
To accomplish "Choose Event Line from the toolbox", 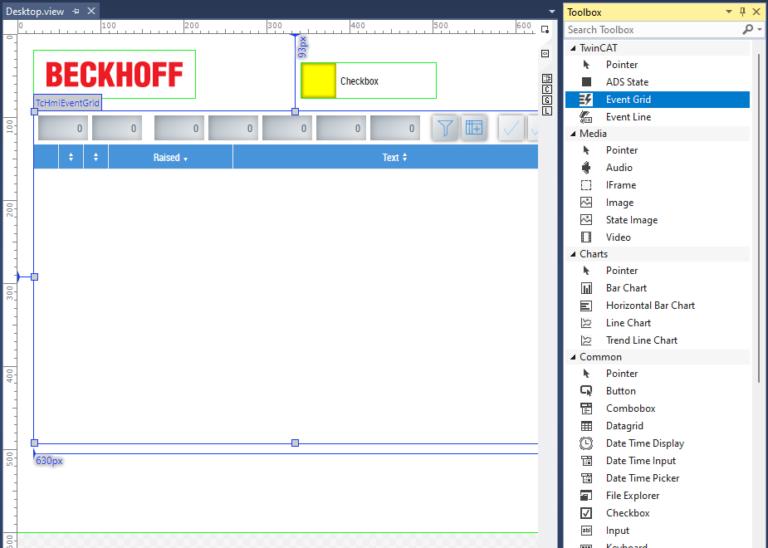I will [x=627, y=117].
